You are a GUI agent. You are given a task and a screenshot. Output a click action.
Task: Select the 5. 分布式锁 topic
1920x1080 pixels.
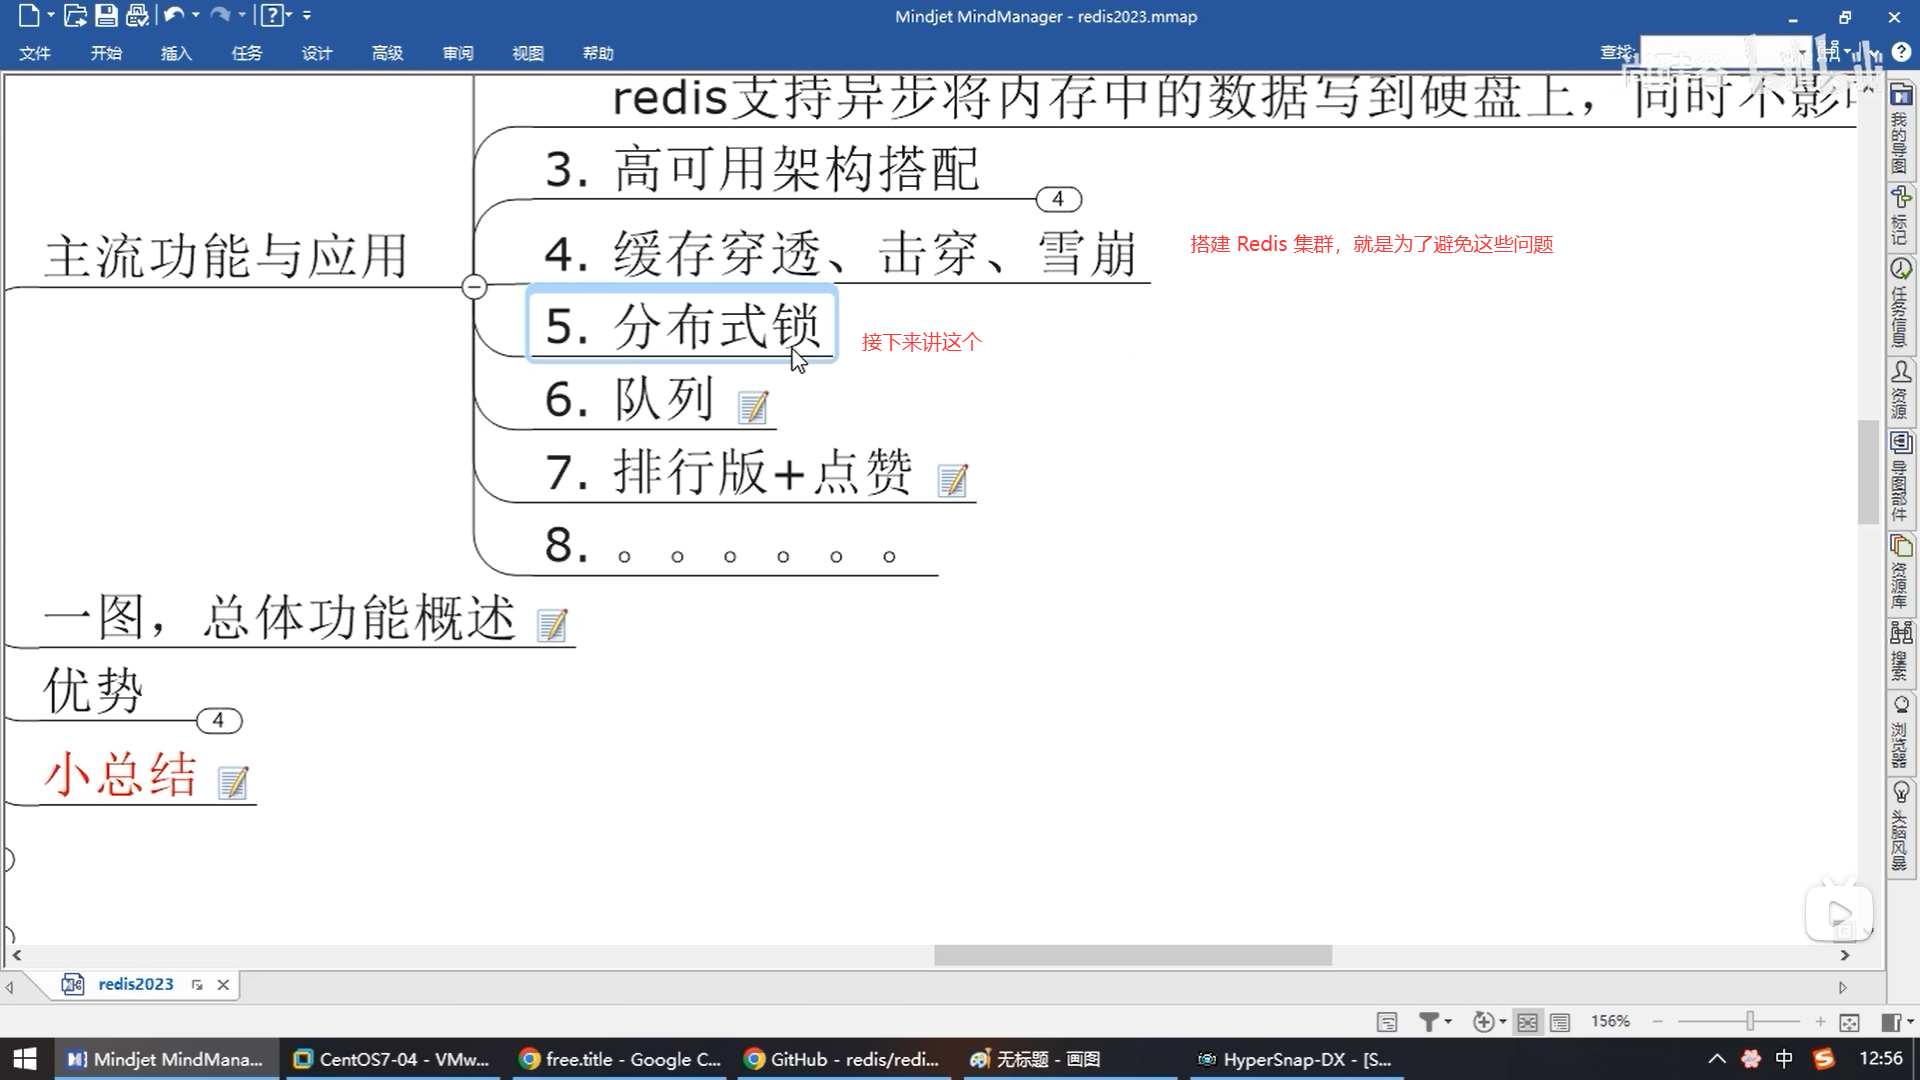tap(682, 325)
